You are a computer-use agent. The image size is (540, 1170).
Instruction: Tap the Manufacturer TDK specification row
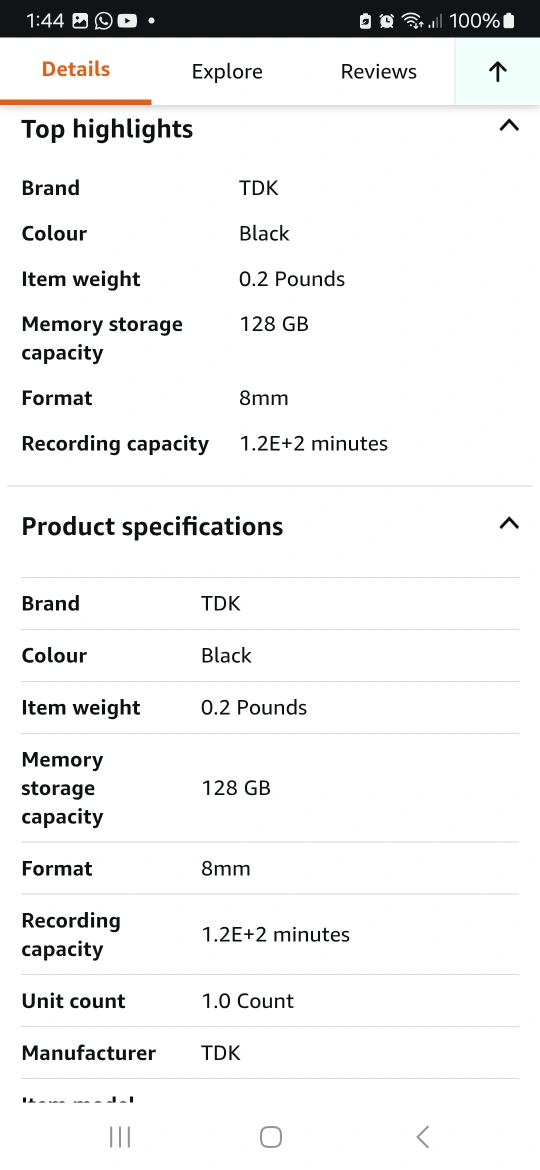coord(270,1053)
